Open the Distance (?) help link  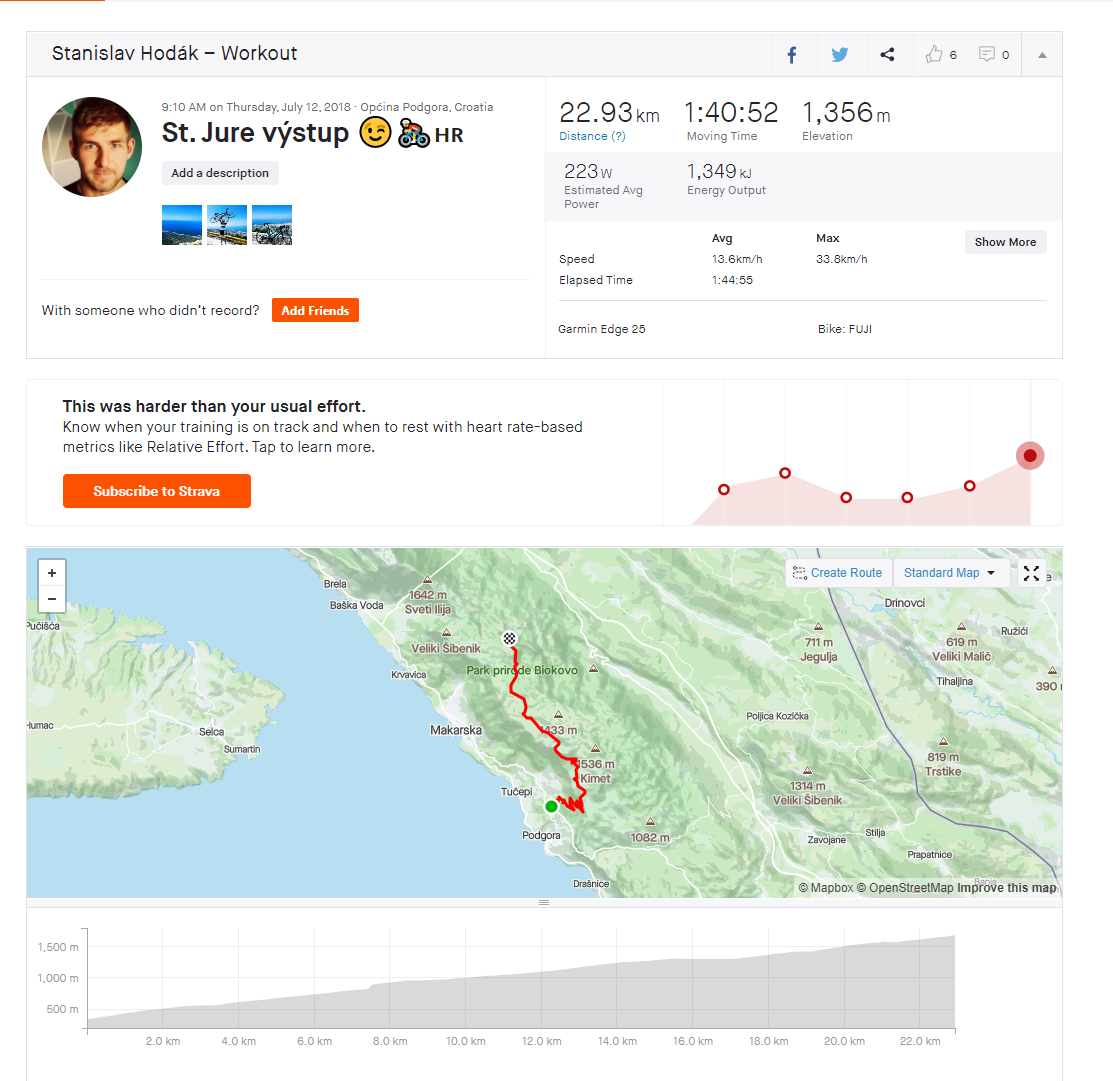point(592,136)
